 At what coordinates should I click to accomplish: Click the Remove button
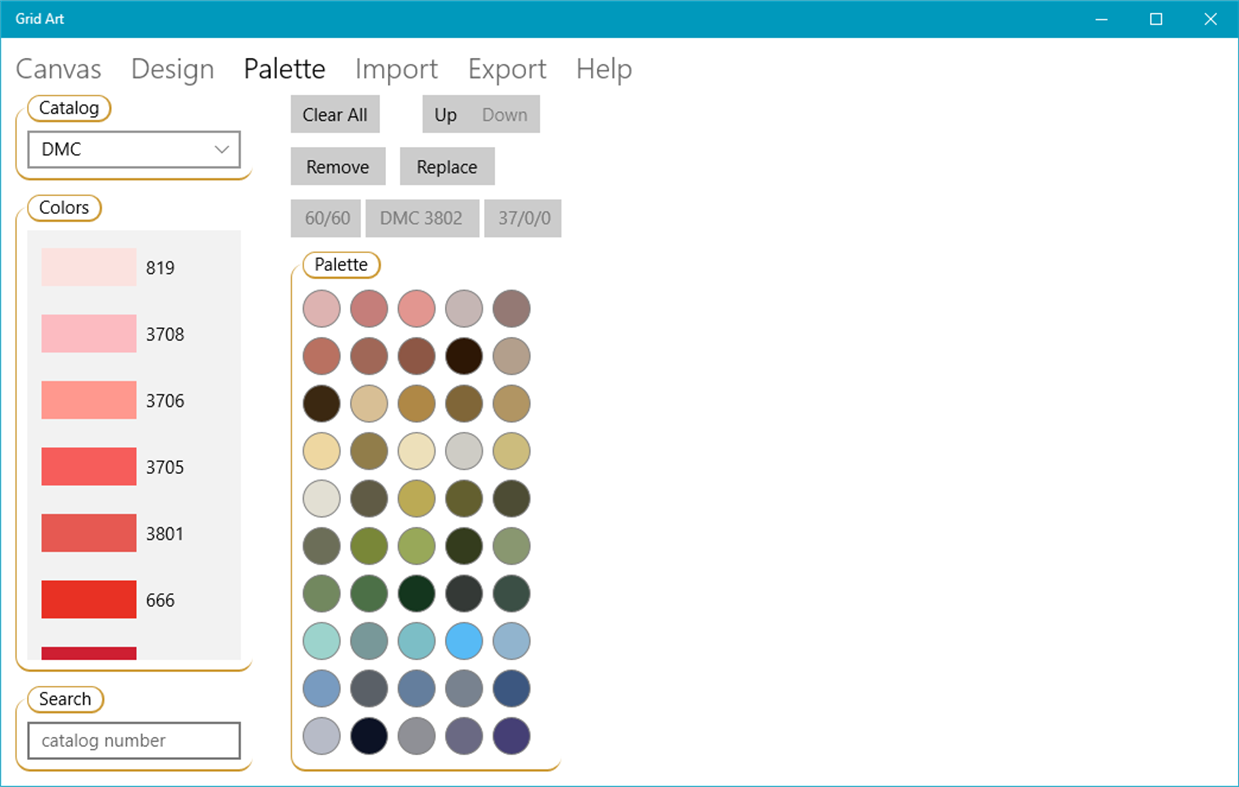(337, 166)
